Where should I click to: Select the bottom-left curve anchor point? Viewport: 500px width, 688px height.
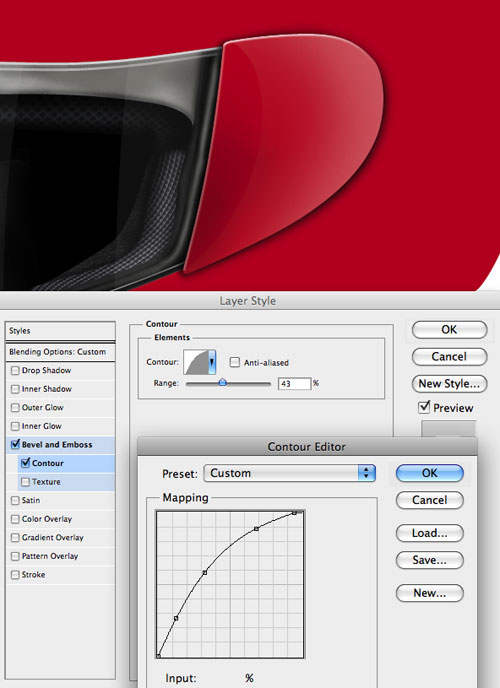pos(158,656)
